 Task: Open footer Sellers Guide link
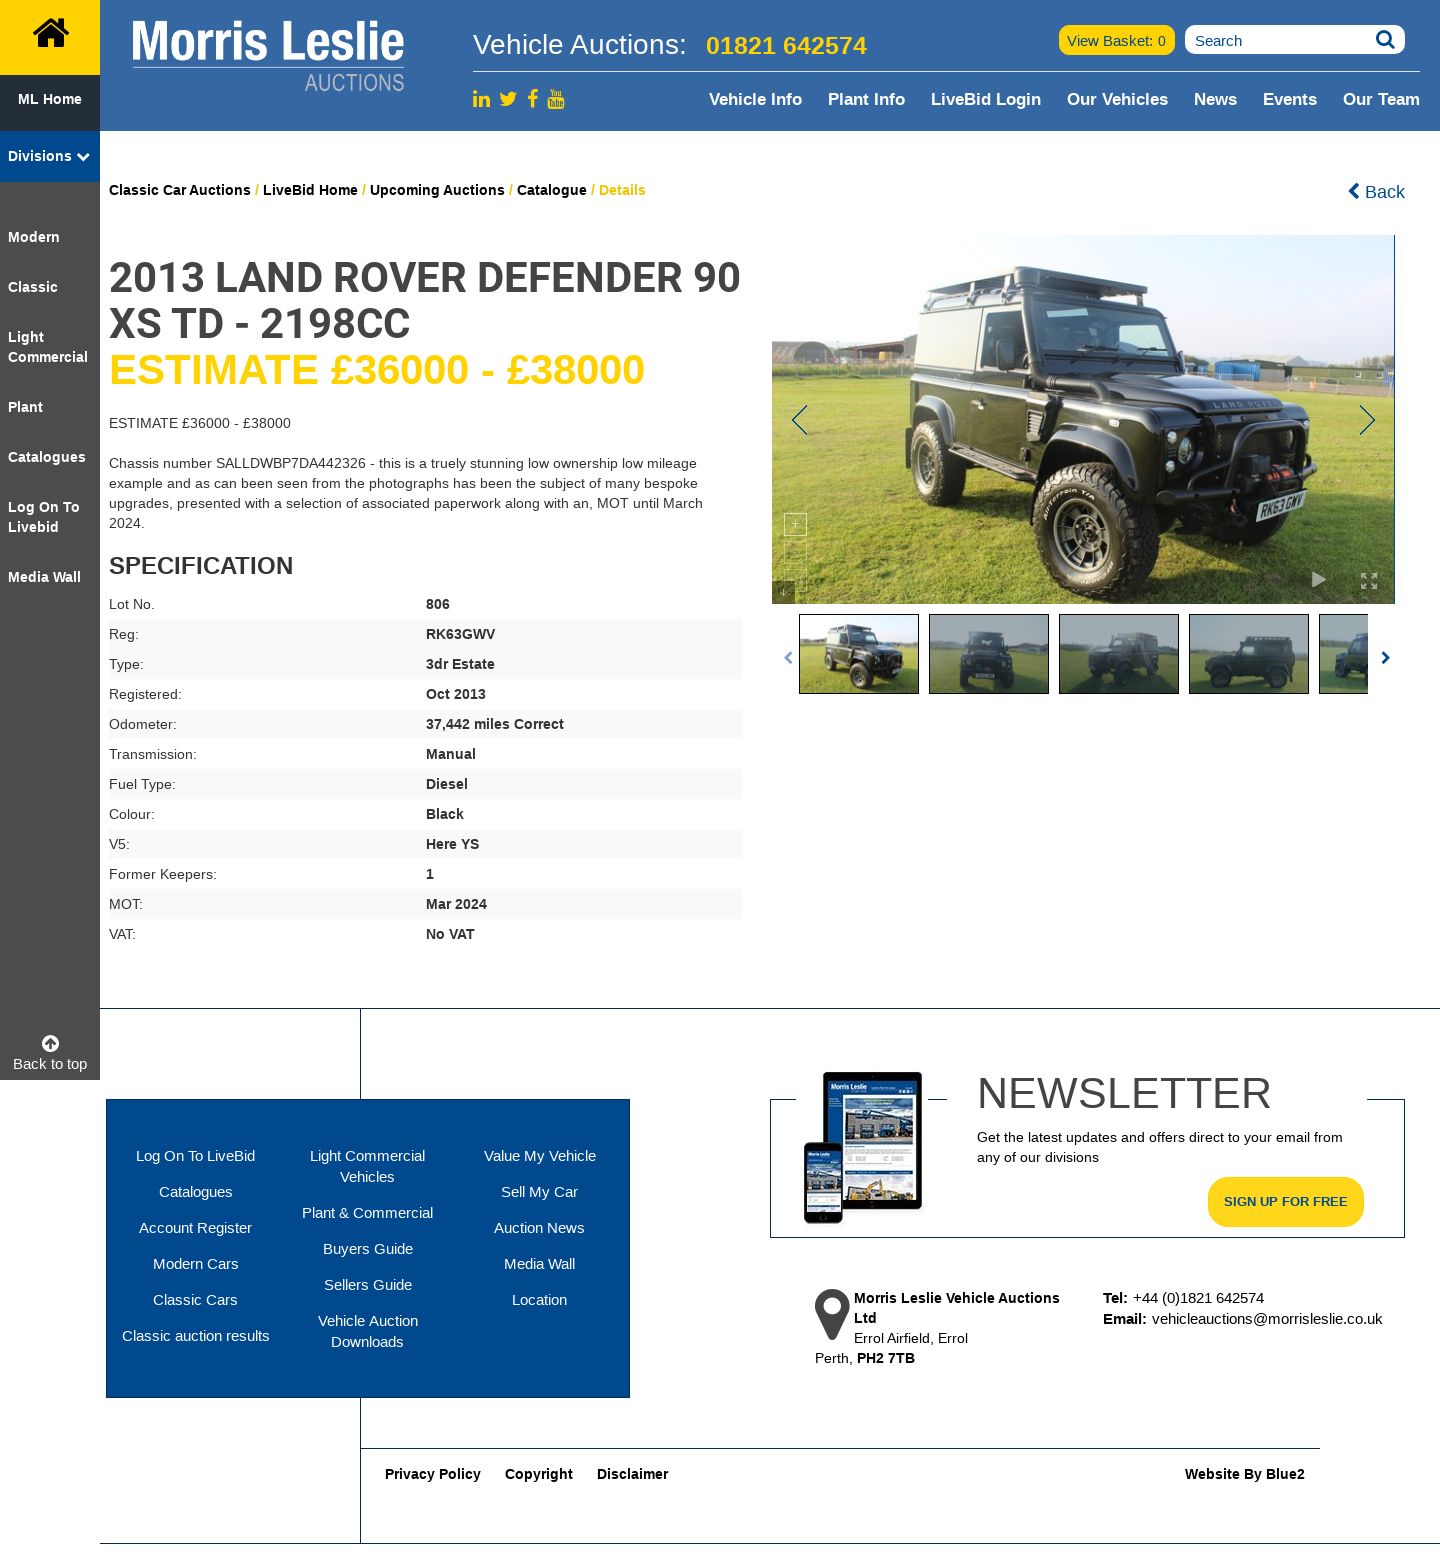368,1285
